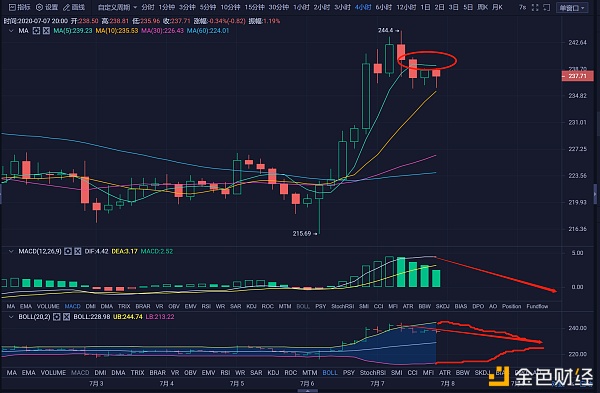This screenshot has height=393, width=600.
Task: Click the 7s refresh countdown indicator
Action: (522, 7)
